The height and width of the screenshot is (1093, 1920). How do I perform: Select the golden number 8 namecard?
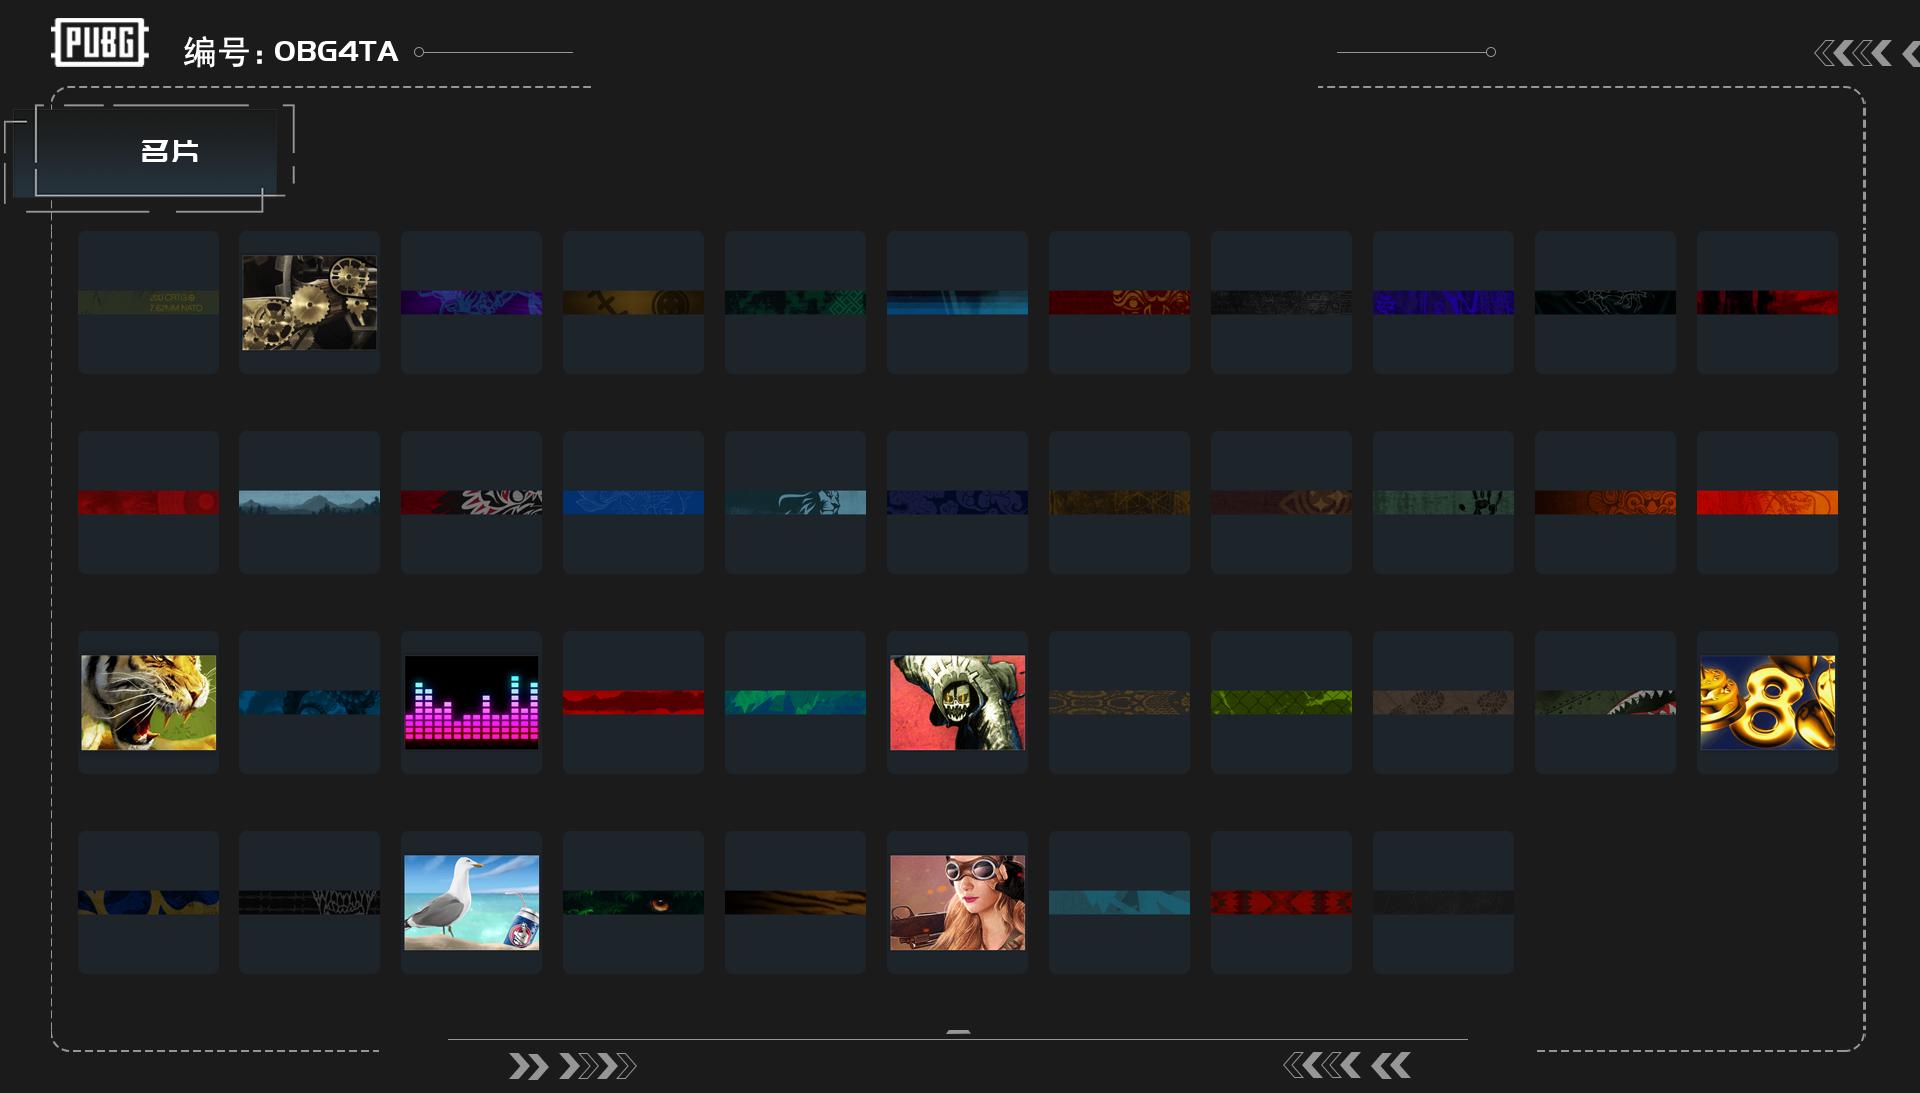(1767, 702)
